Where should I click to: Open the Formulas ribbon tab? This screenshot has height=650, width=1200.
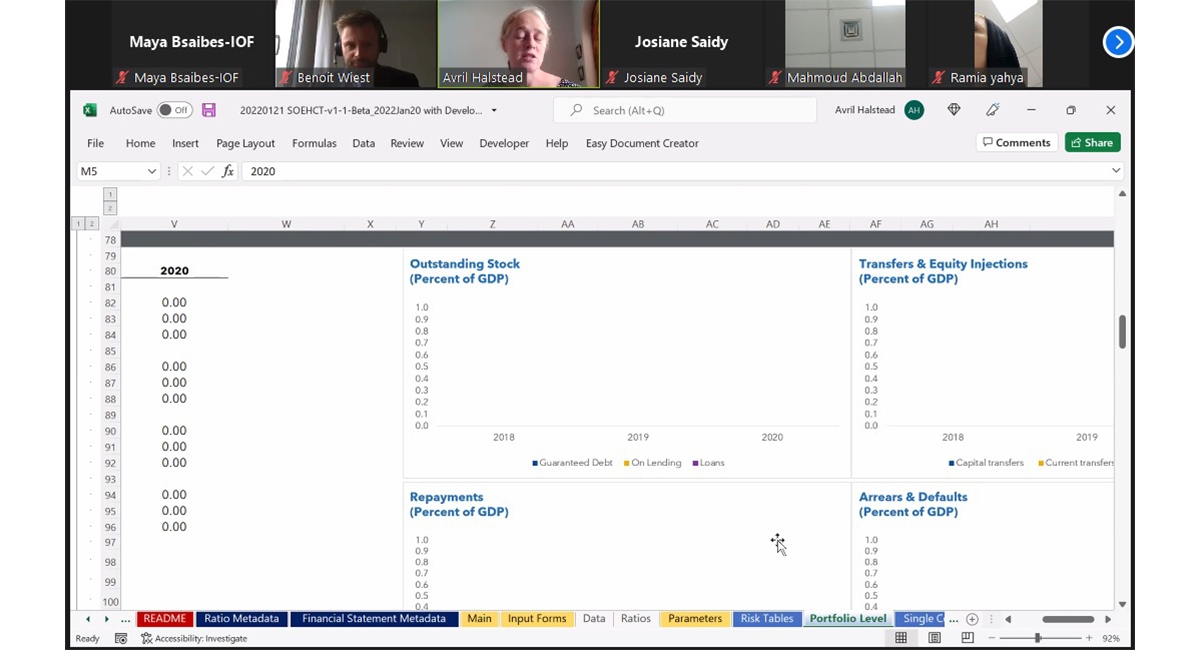pos(314,143)
